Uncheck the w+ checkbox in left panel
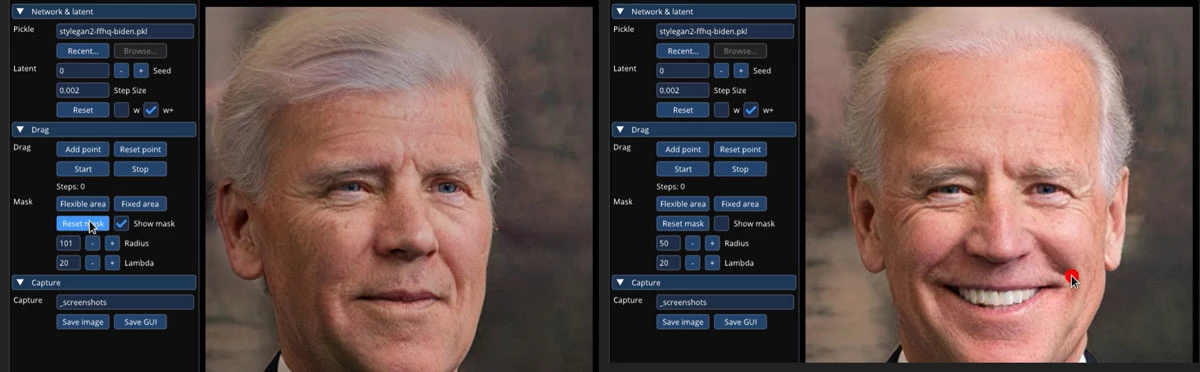 click(x=151, y=110)
